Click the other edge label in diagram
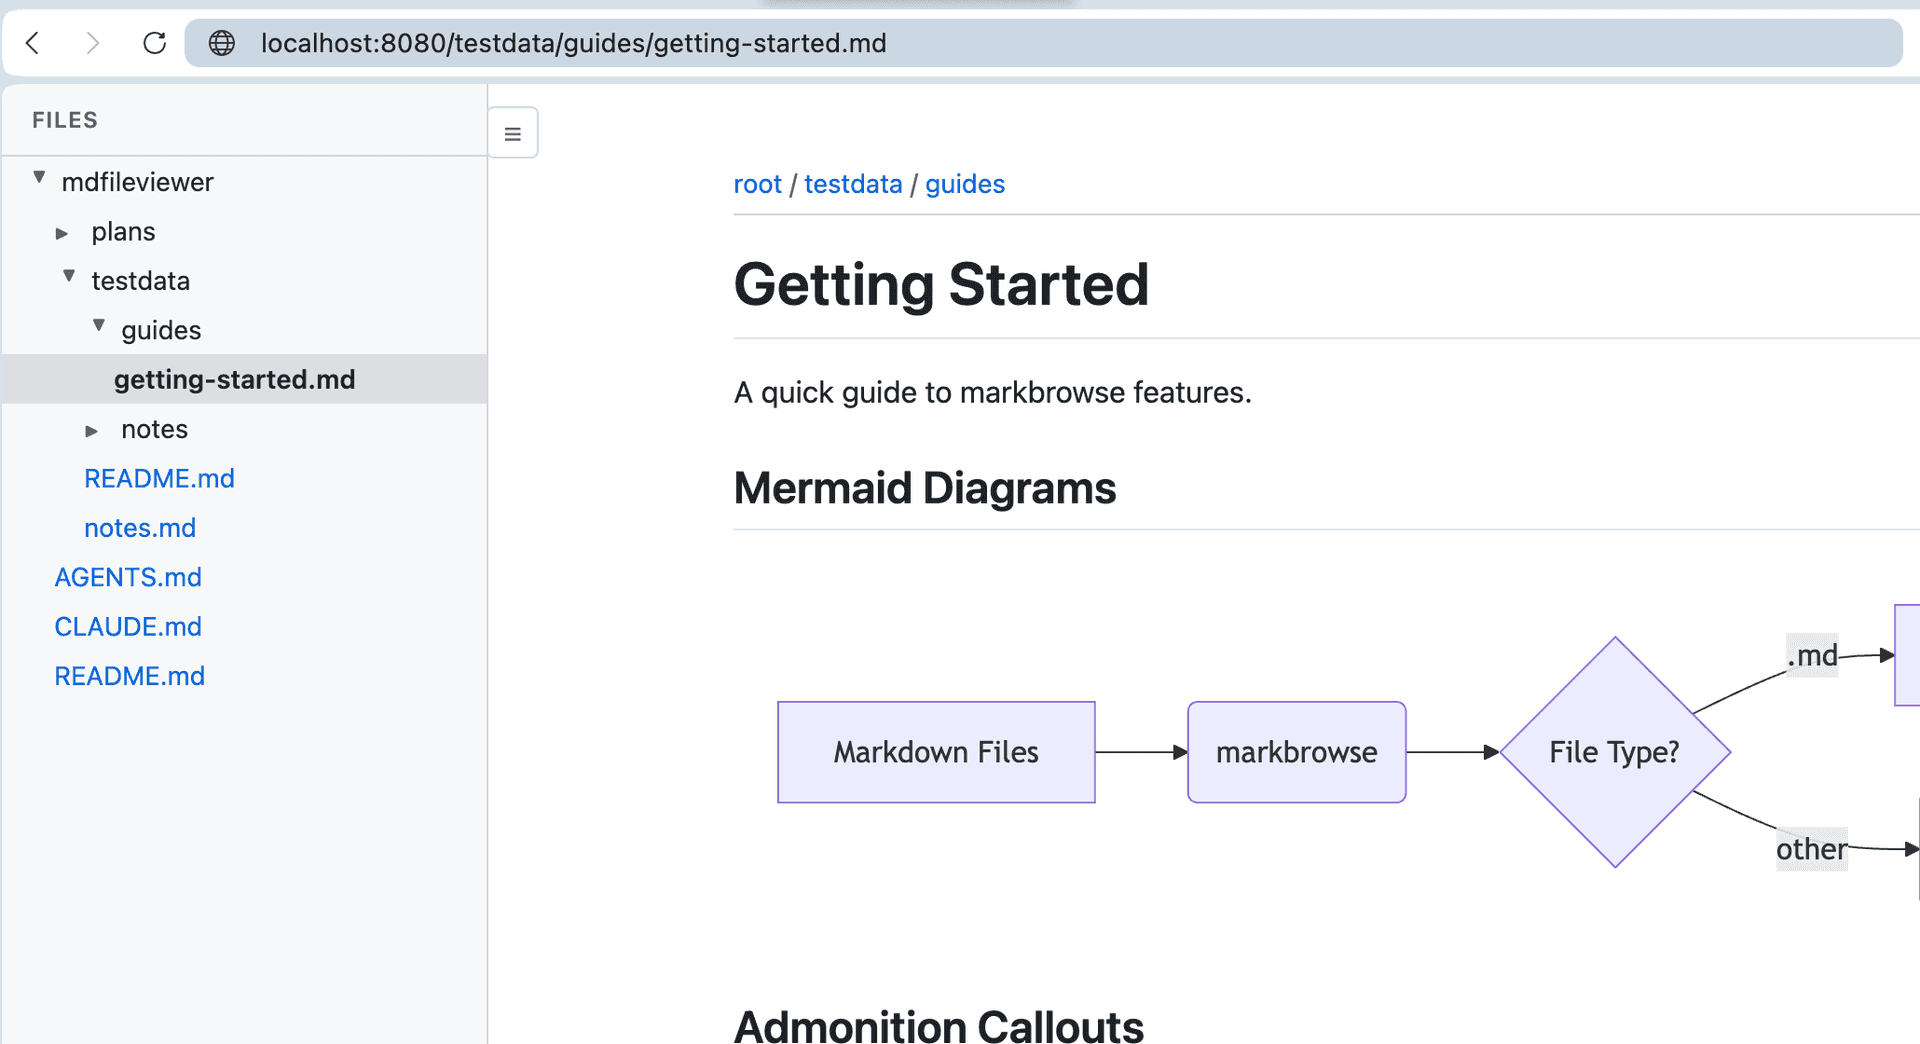The image size is (1920, 1044). (1811, 849)
